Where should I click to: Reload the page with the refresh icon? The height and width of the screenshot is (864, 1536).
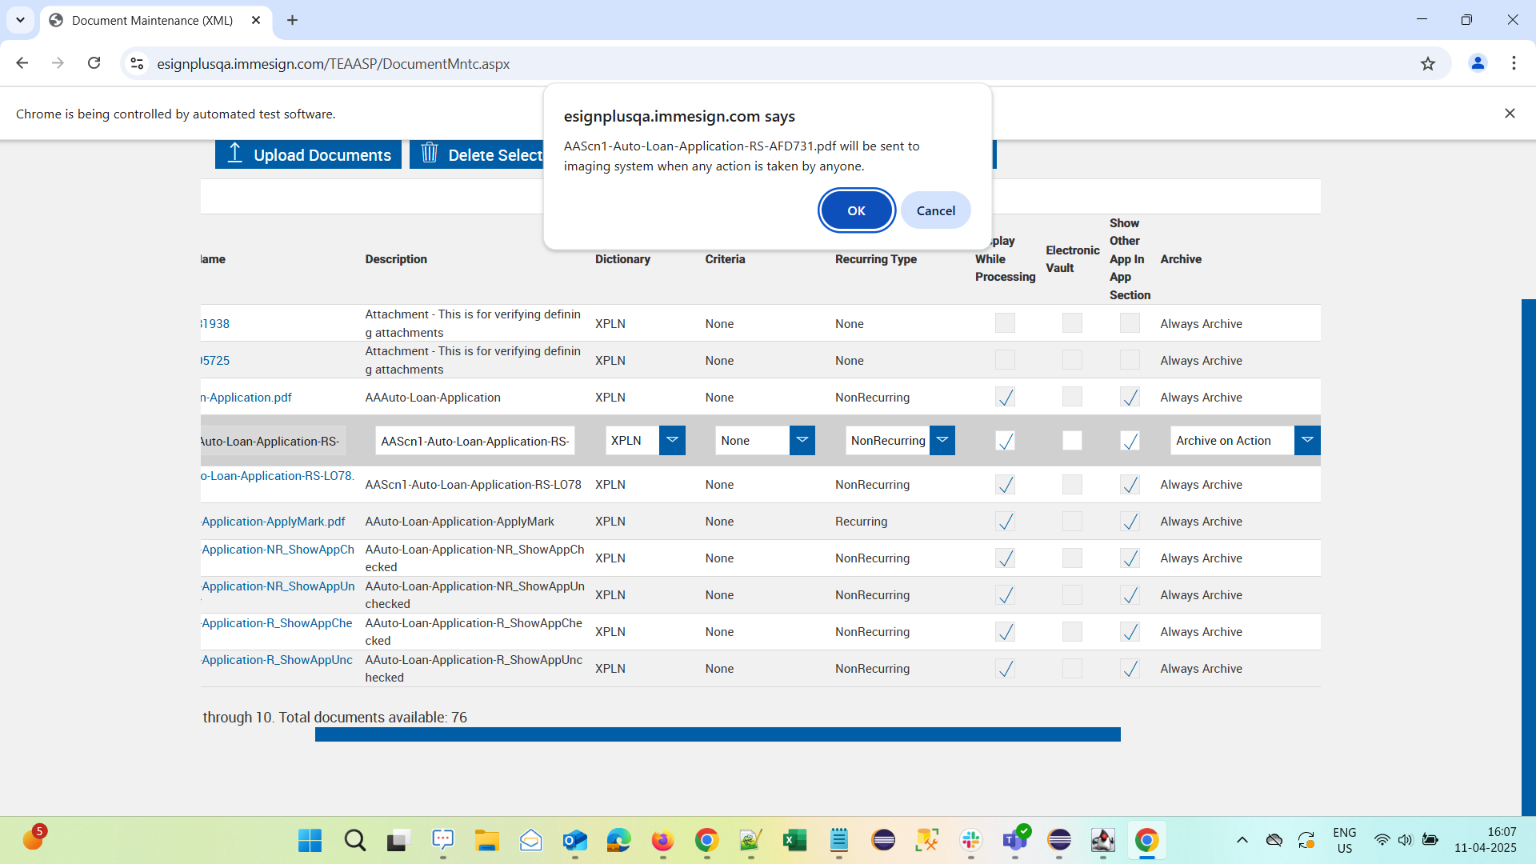pos(94,63)
